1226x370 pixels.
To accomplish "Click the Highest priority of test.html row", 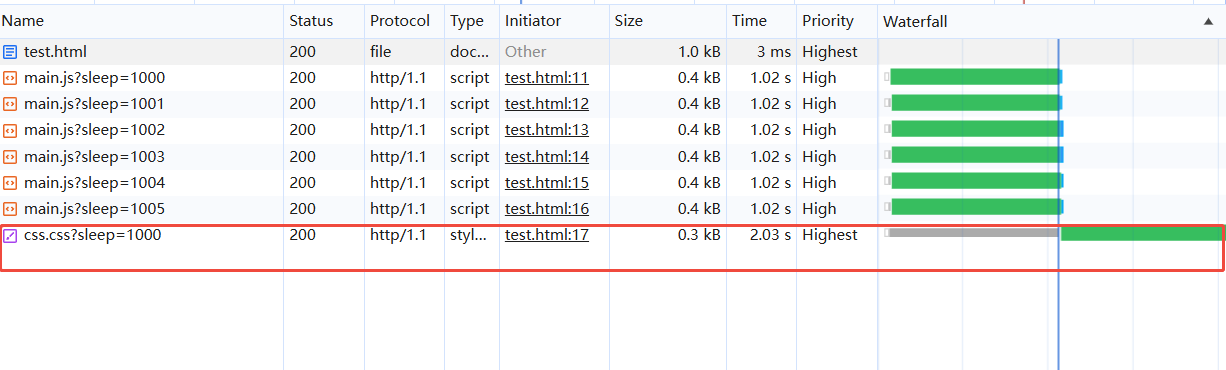I will (x=830, y=52).
